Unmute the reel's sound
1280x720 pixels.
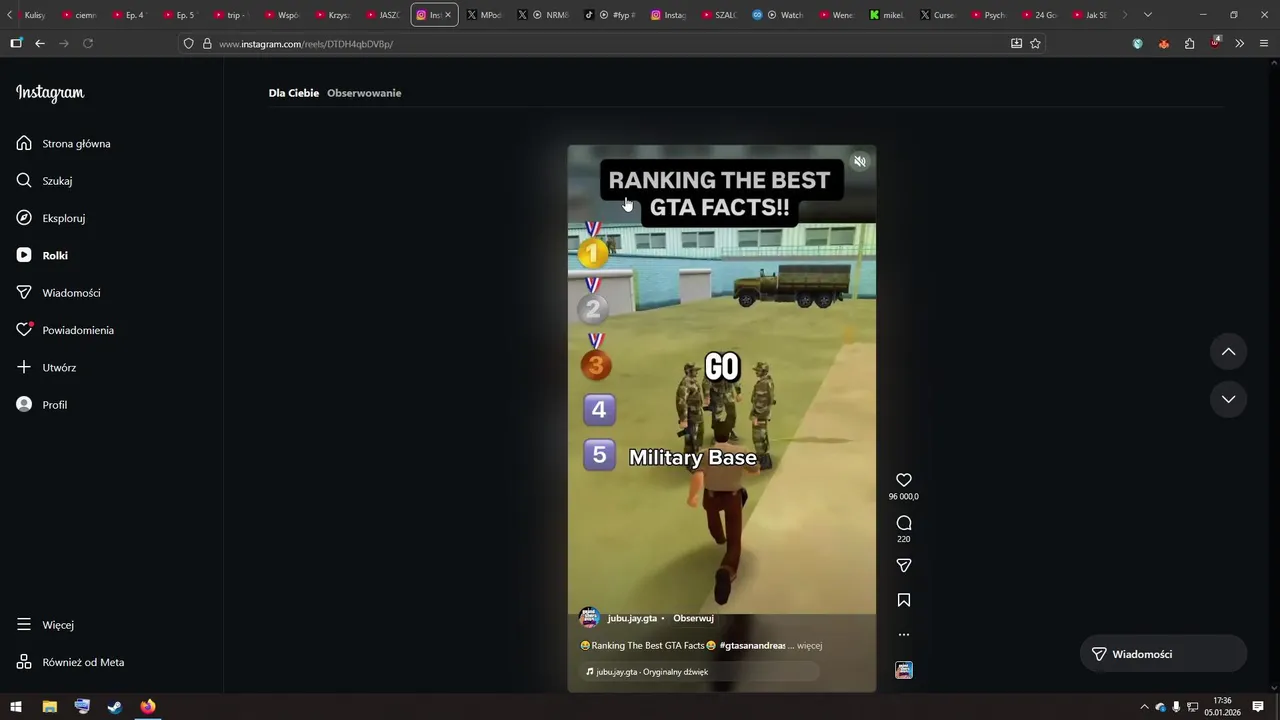click(859, 162)
